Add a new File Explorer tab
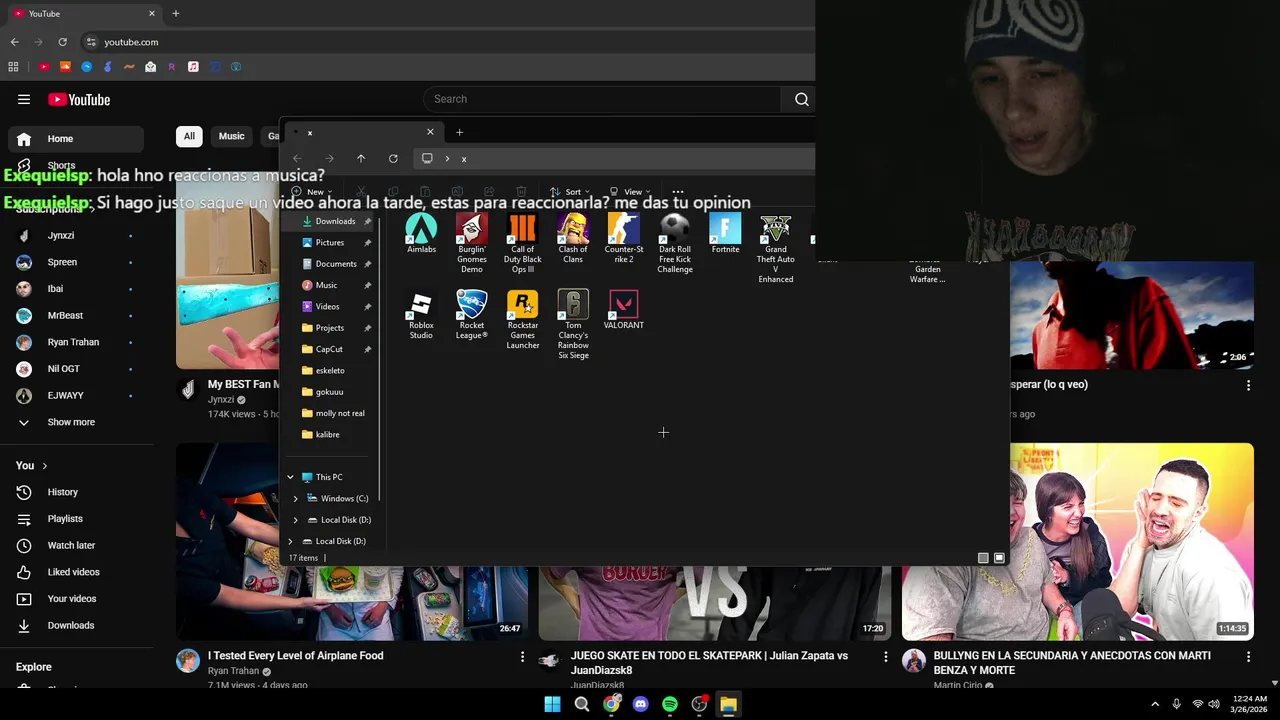The height and width of the screenshot is (720, 1280). point(459,132)
